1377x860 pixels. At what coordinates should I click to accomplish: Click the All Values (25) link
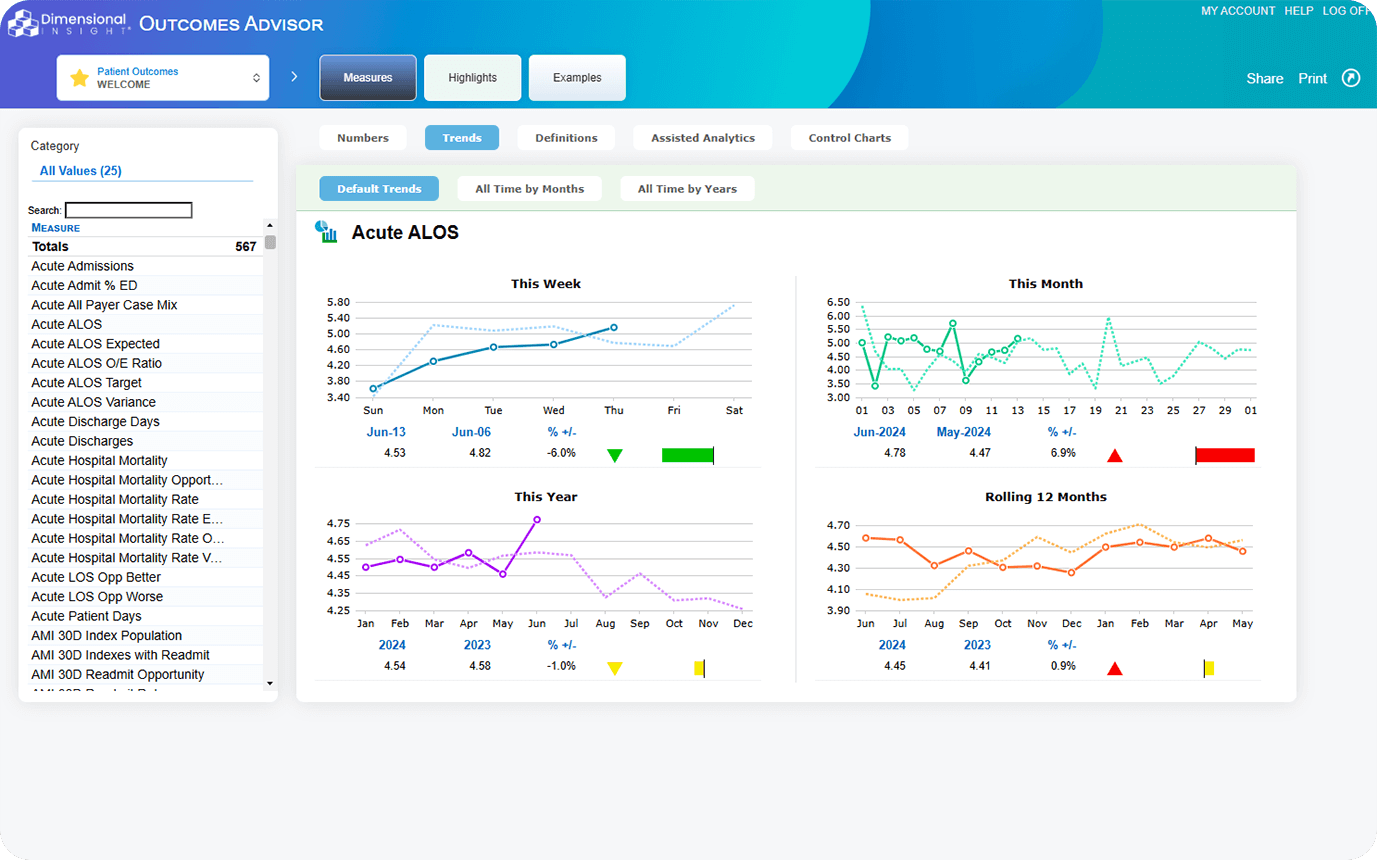pyautogui.click(x=81, y=171)
